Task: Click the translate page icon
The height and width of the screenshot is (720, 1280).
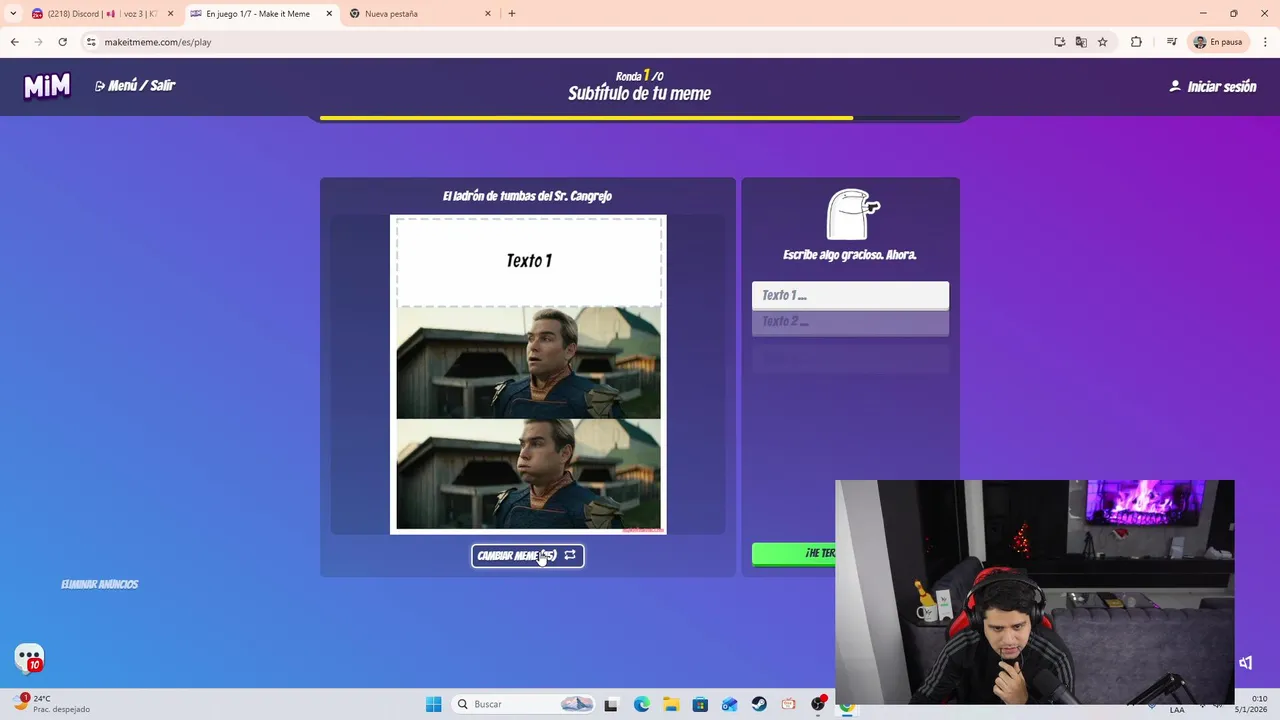Action: coord(1081,42)
